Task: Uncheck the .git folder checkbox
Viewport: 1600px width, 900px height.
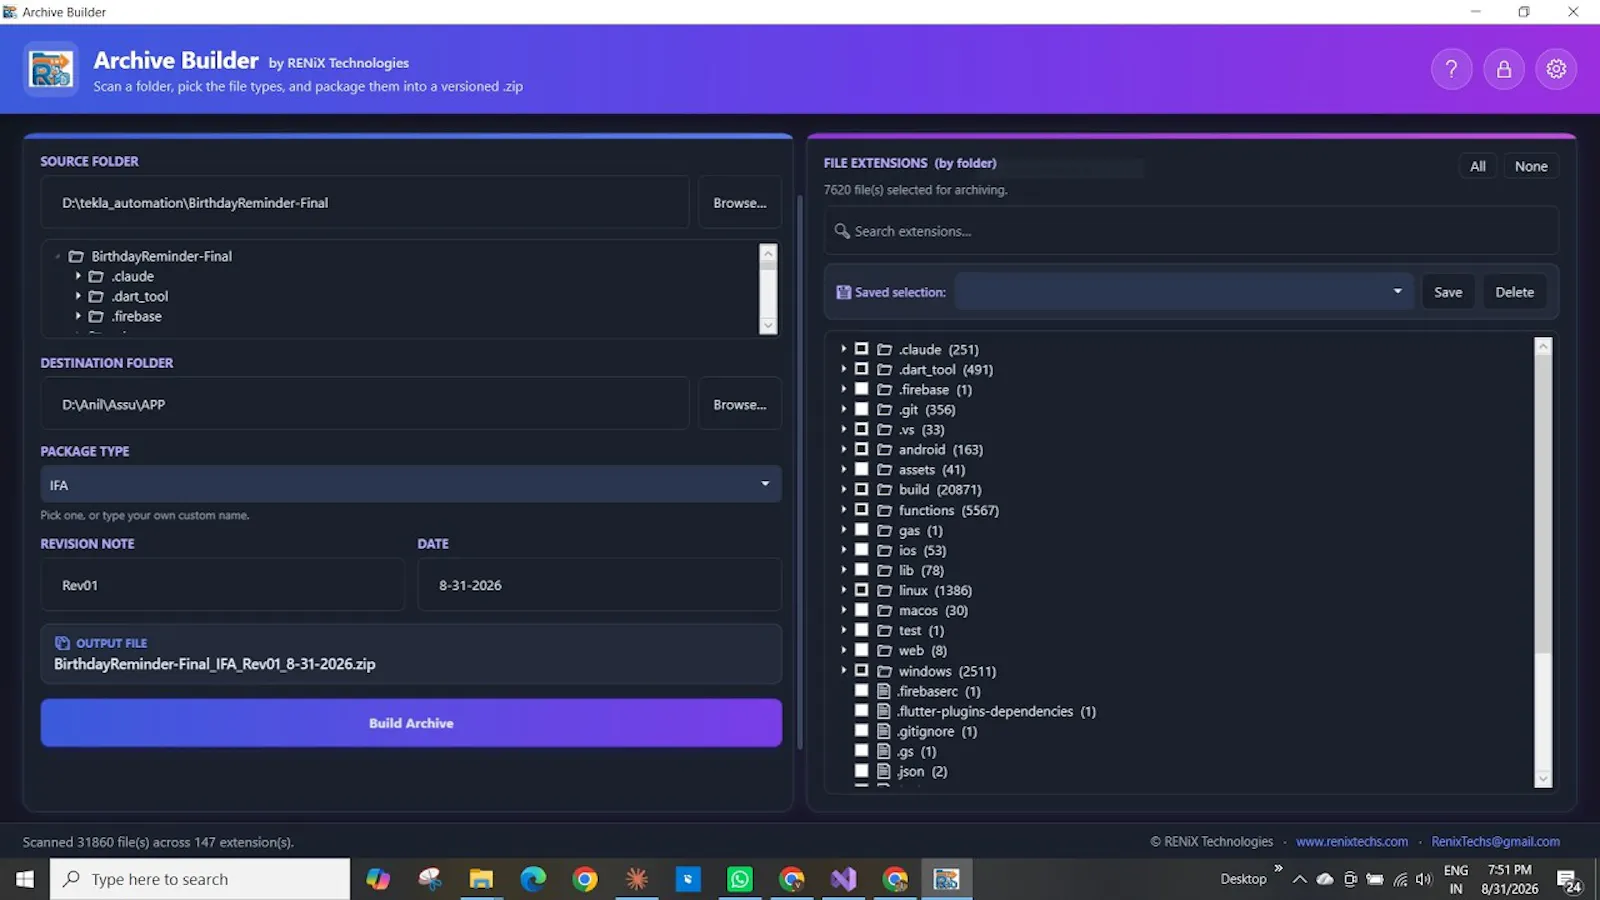Action: [861, 409]
